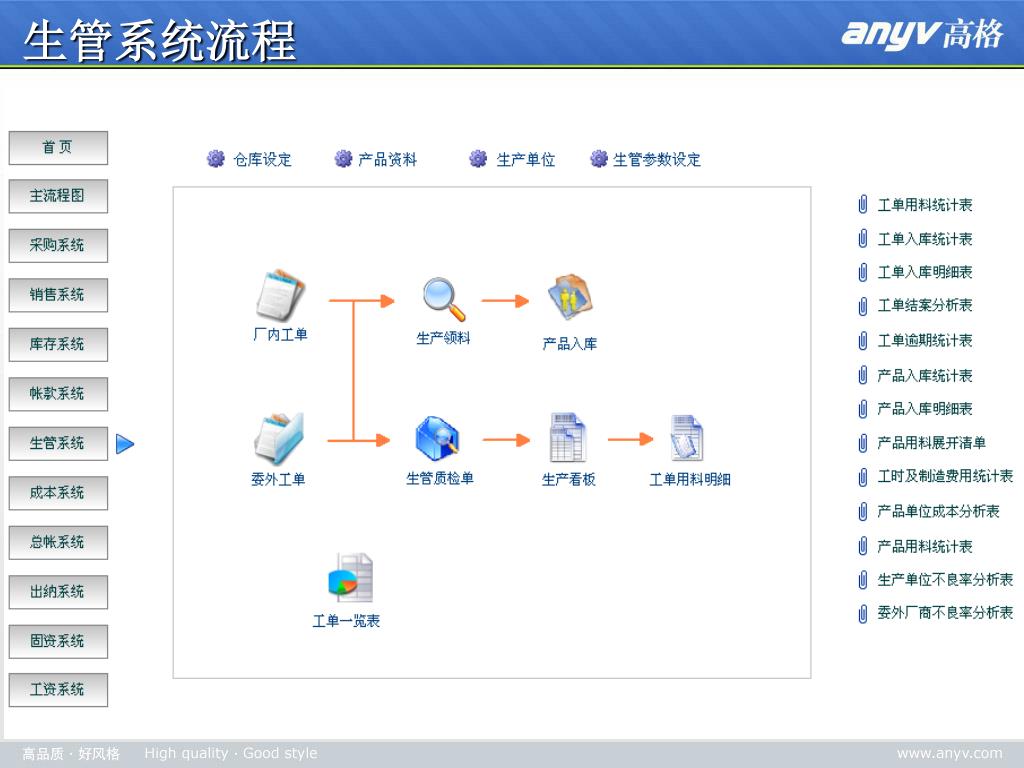Click the 生产领料 label text
Image resolution: width=1024 pixels, height=768 pixels.
443,338
